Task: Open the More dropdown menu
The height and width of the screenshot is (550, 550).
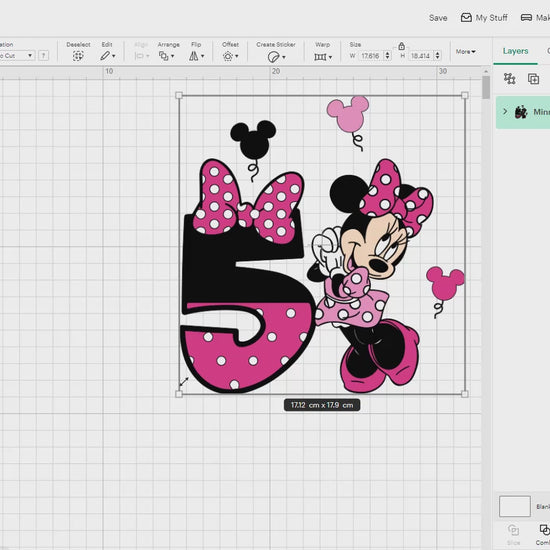Action: point(465,52)
